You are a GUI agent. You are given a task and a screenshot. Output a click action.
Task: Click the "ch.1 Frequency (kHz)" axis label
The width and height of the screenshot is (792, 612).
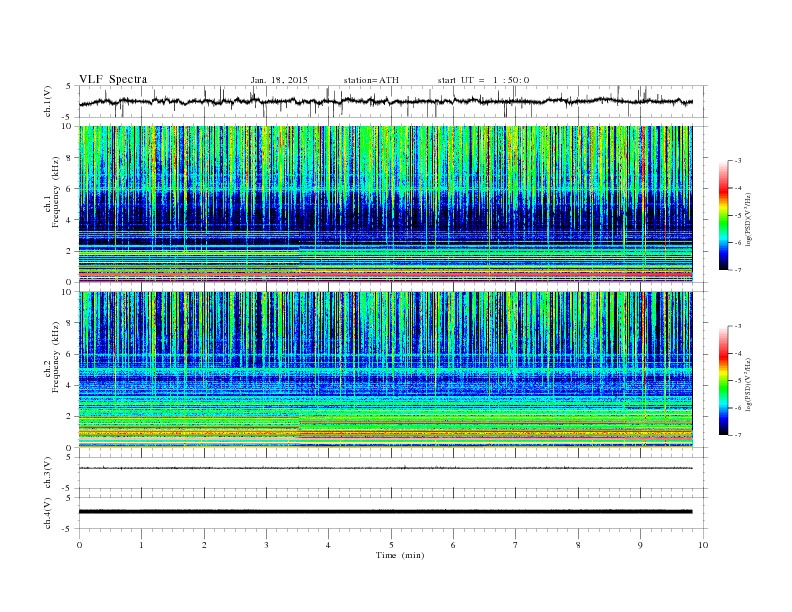pos(52,192)
